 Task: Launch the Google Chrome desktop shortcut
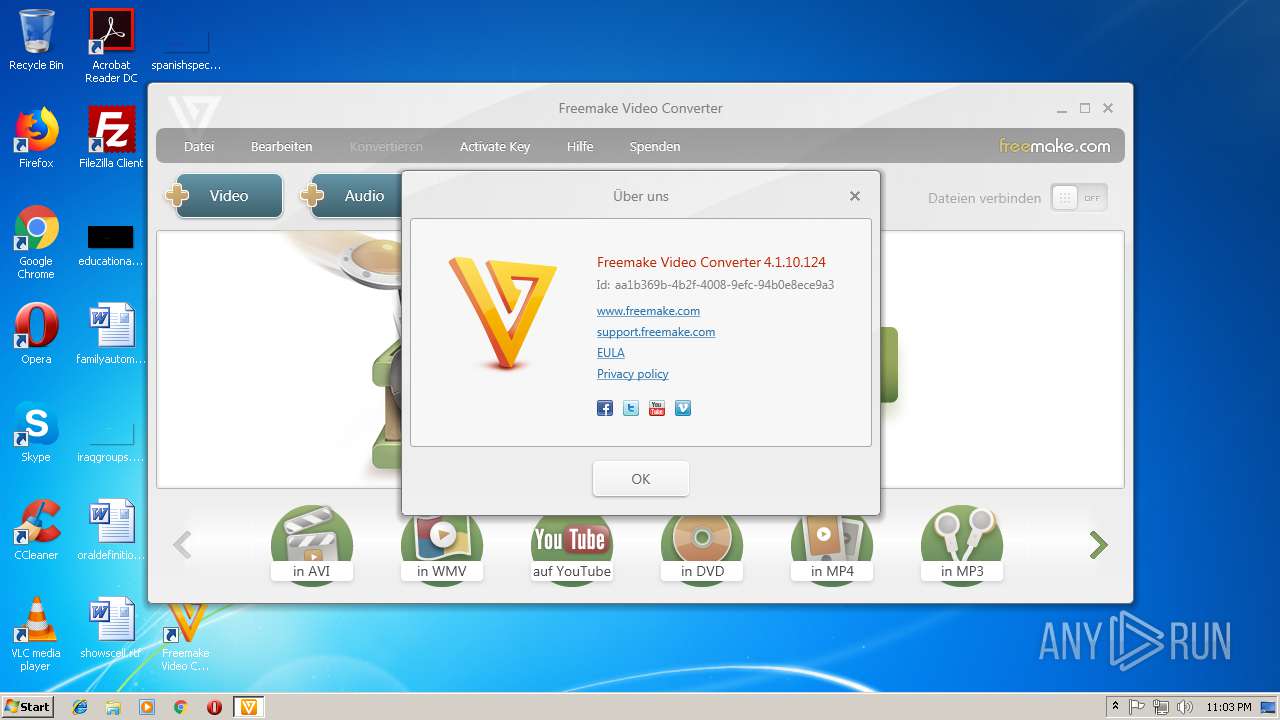36,242
